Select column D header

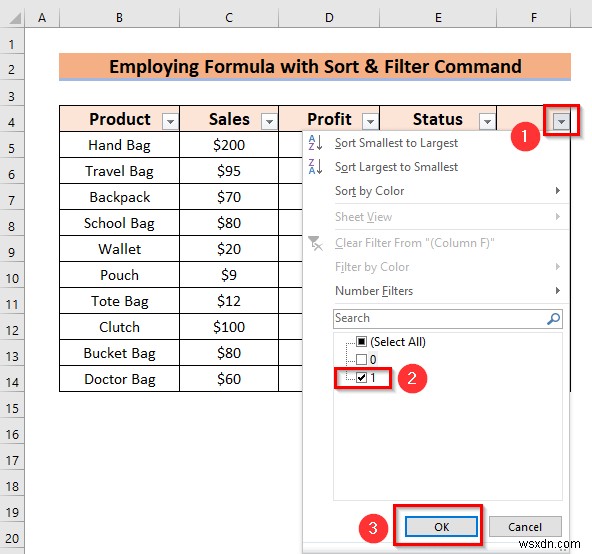329,17
